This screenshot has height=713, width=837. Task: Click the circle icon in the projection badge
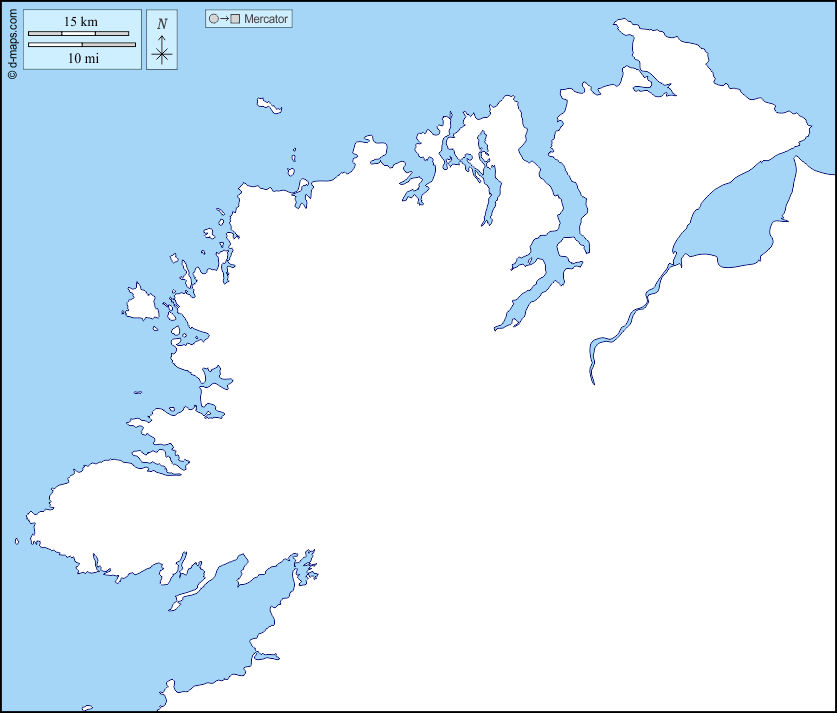[213, 19]
